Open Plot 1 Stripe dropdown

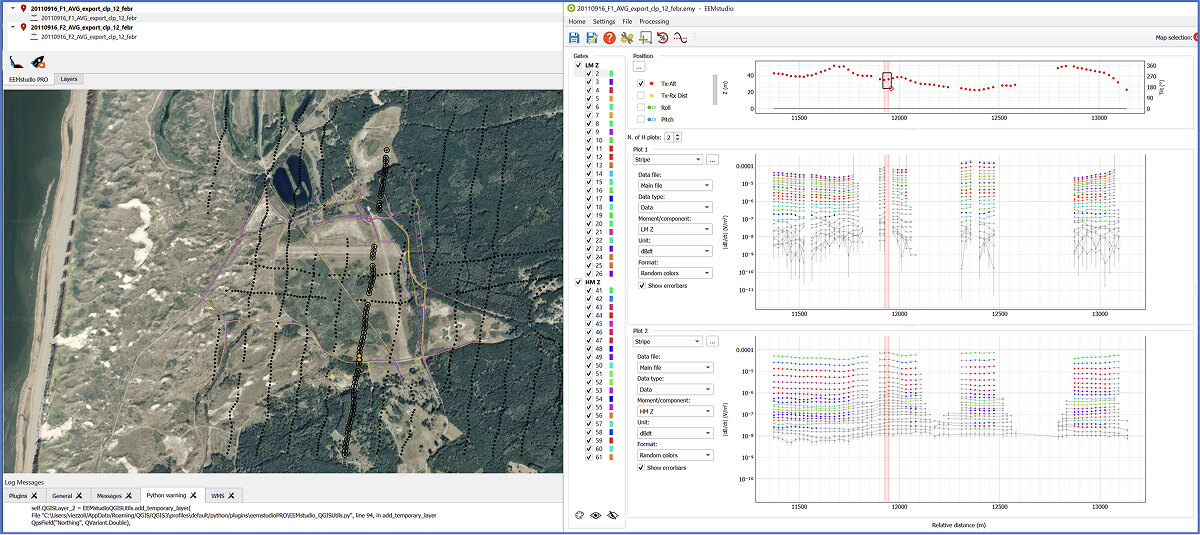668,159
